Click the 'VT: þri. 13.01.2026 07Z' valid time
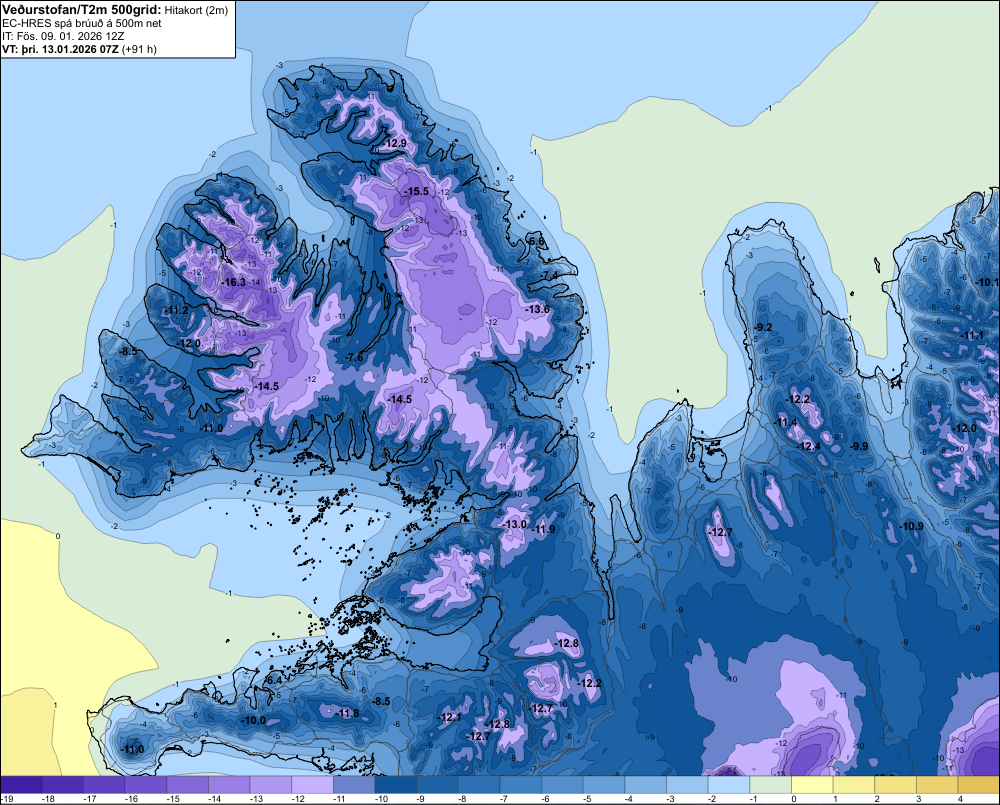Image resolution: width=1000 pixels, height=805 pixels. [x=60, y=49]
